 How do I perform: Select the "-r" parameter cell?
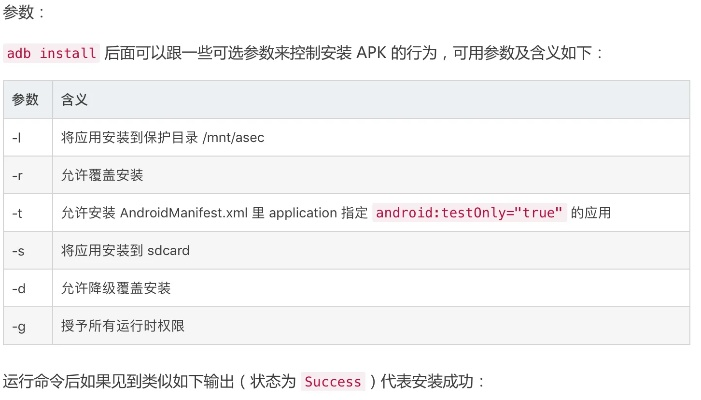coord(18,175)
